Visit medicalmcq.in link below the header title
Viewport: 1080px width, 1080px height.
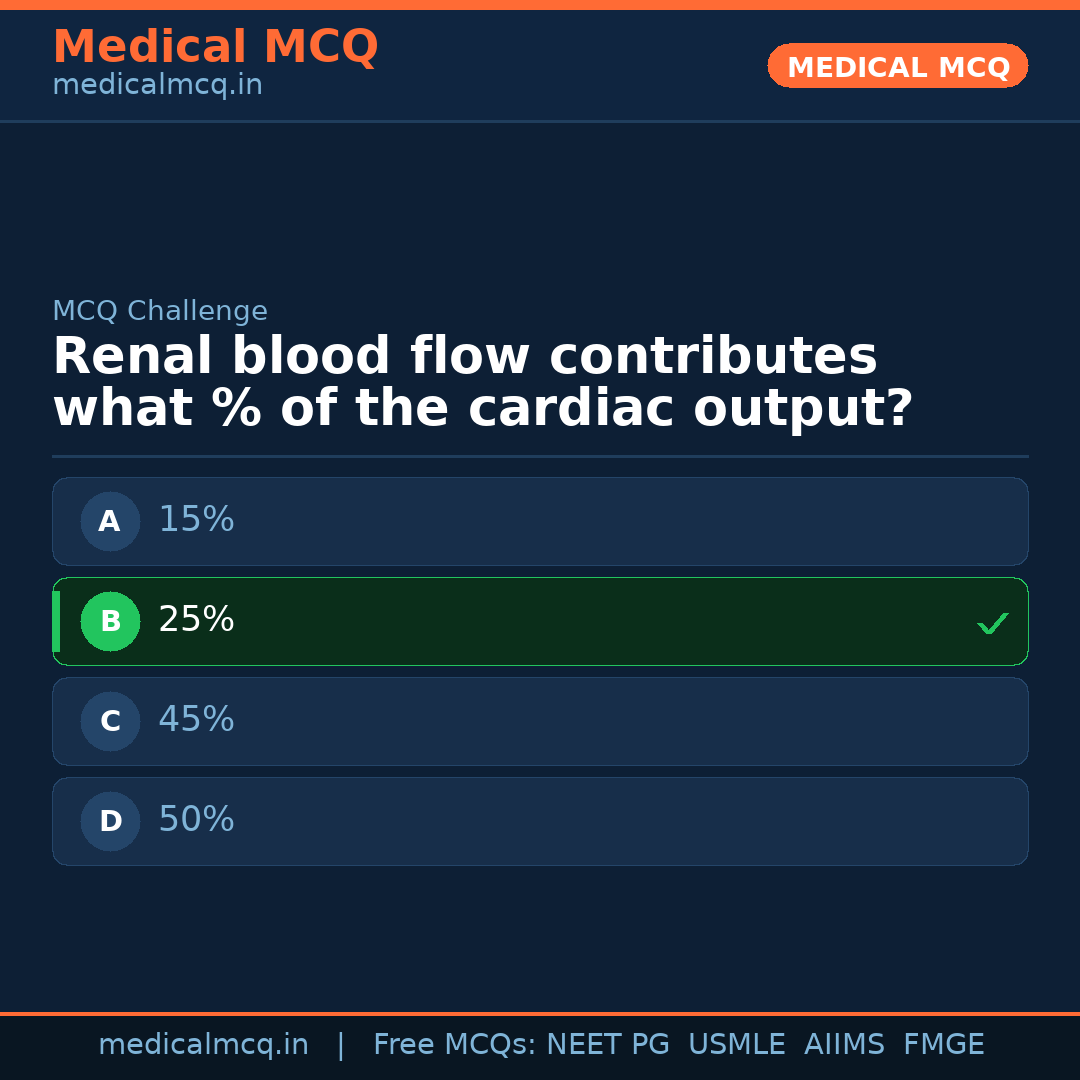point(157,86)
